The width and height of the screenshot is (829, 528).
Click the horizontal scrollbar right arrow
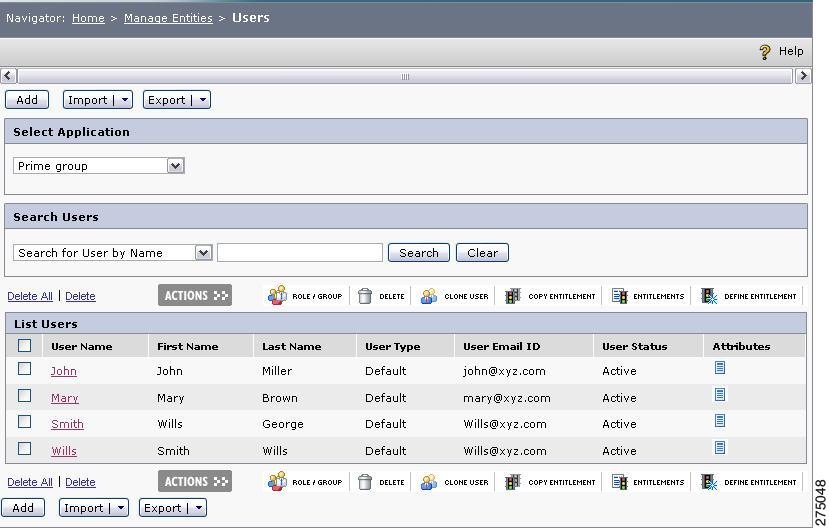pos(803,76)
